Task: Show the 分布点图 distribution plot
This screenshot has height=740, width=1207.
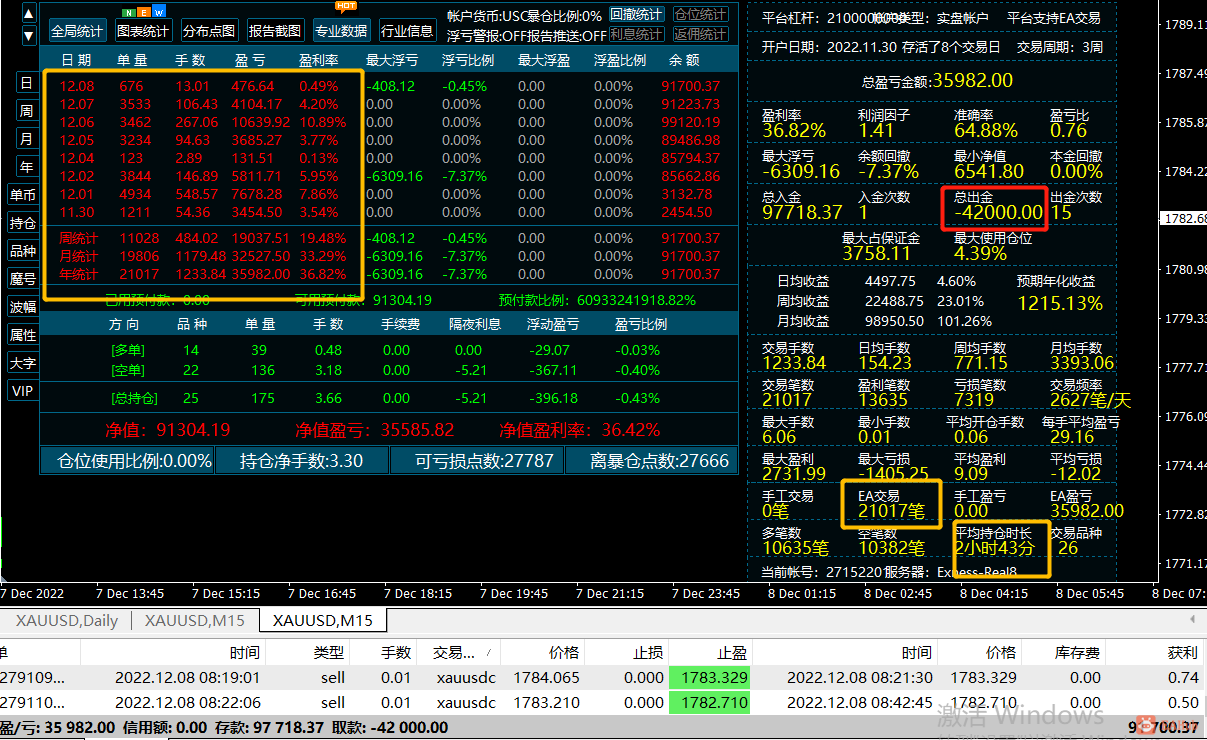Action: click(x=209, y=31)
